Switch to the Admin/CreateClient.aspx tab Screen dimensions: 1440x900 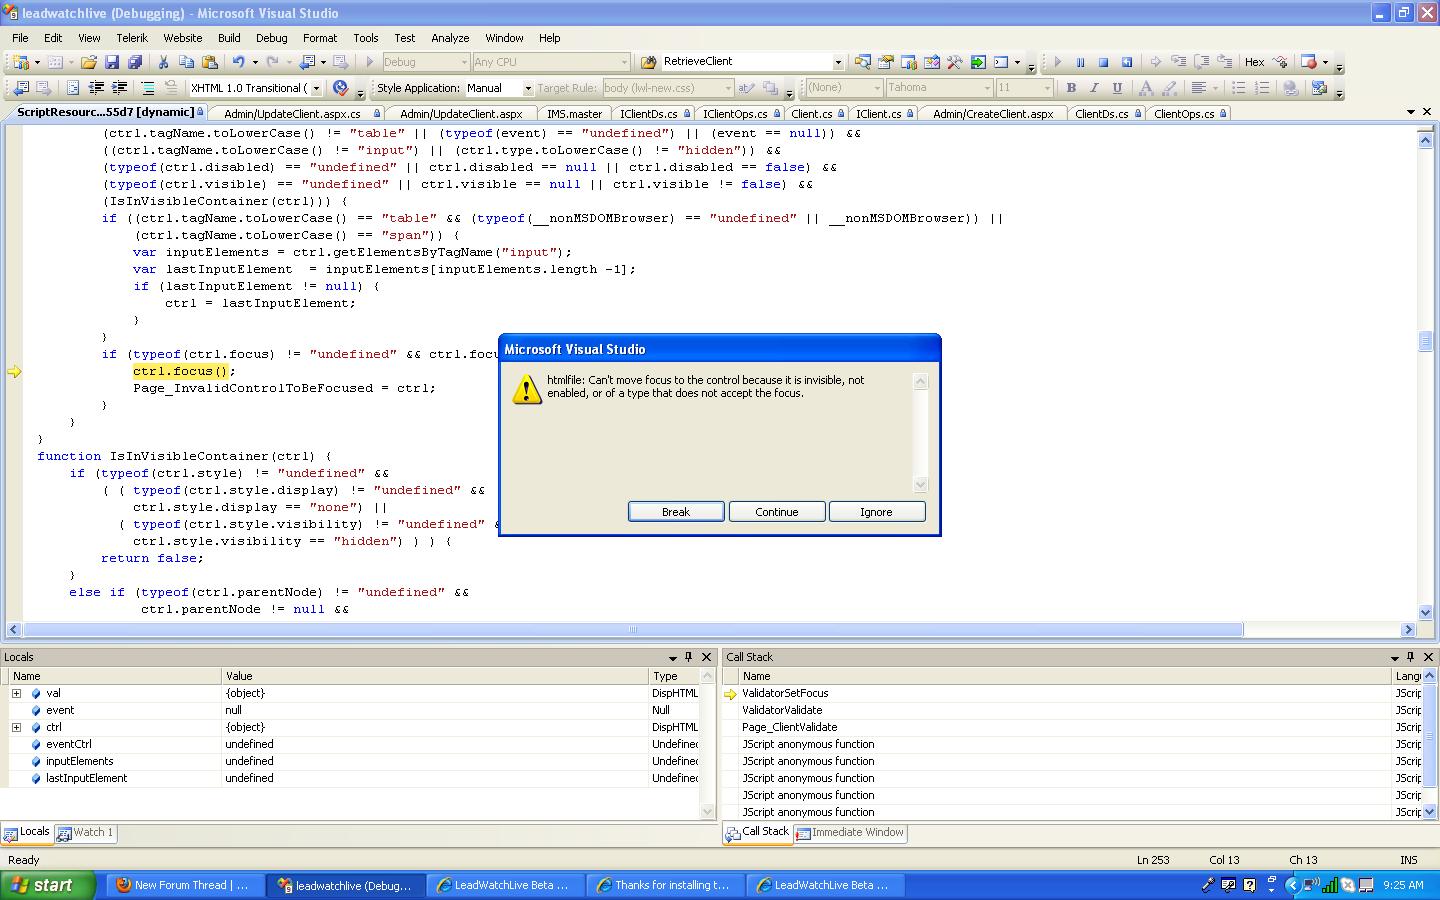(992, 114)
